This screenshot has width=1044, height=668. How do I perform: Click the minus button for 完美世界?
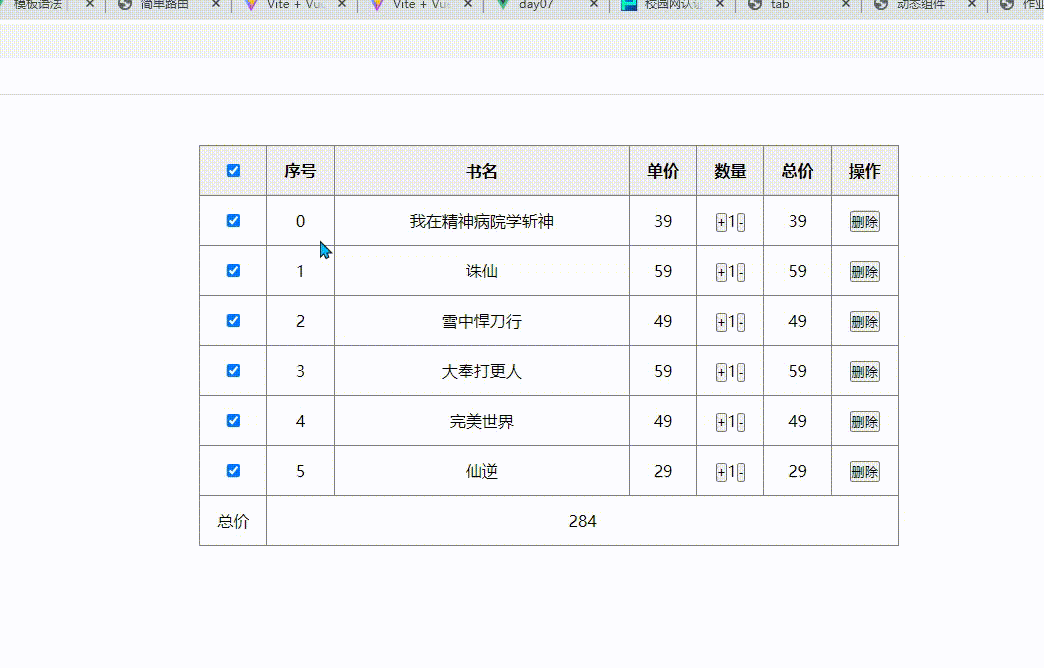pos(741,422)
